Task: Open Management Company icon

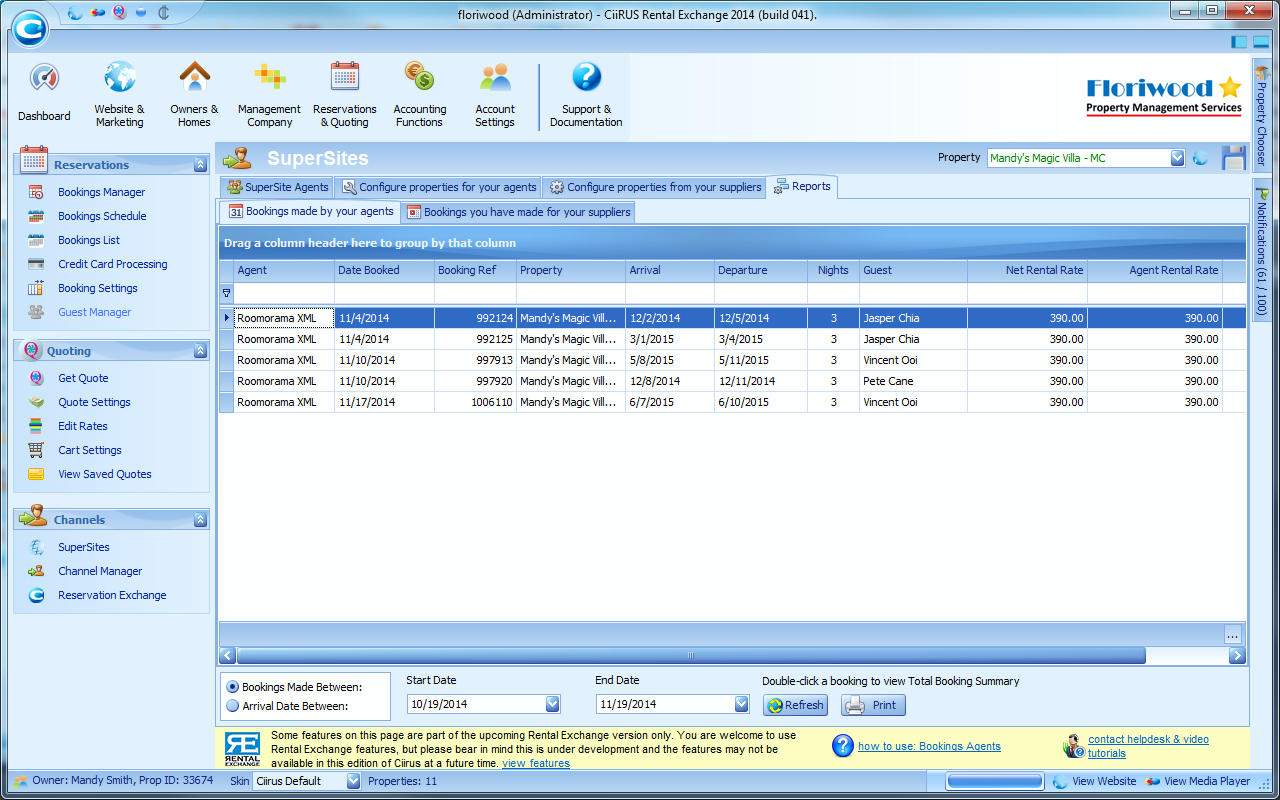Action: click(269, 77)
